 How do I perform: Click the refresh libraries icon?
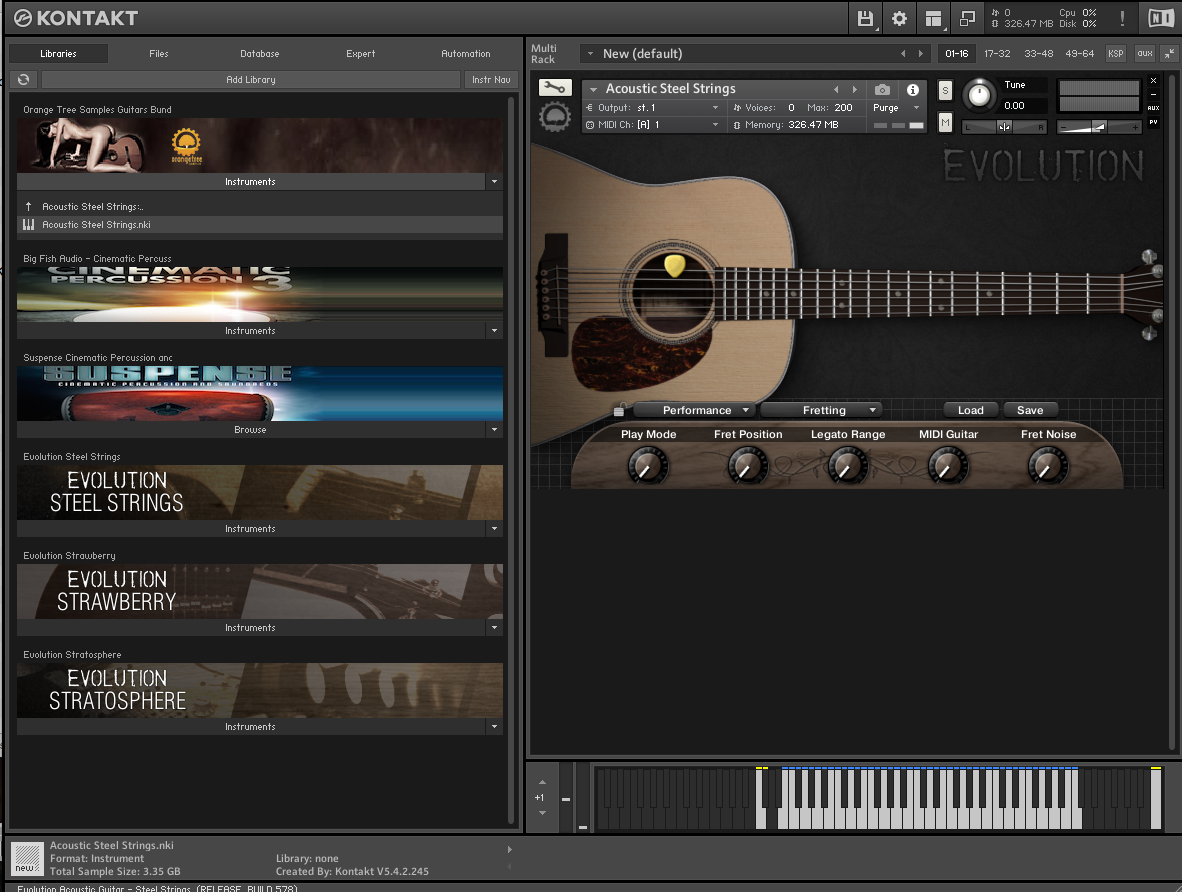click(x=23, y=79)
